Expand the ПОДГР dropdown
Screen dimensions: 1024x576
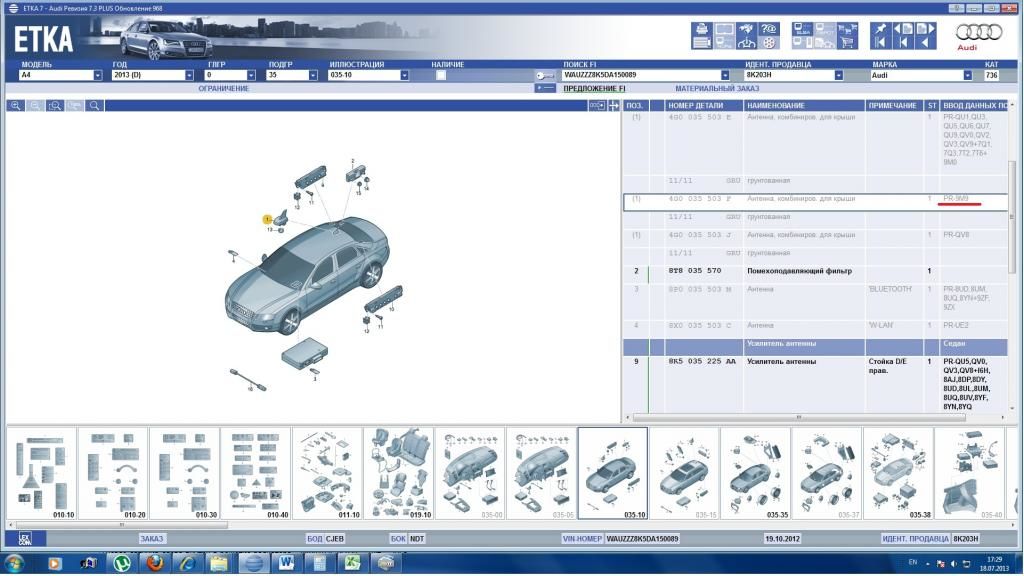click(313, 75)
